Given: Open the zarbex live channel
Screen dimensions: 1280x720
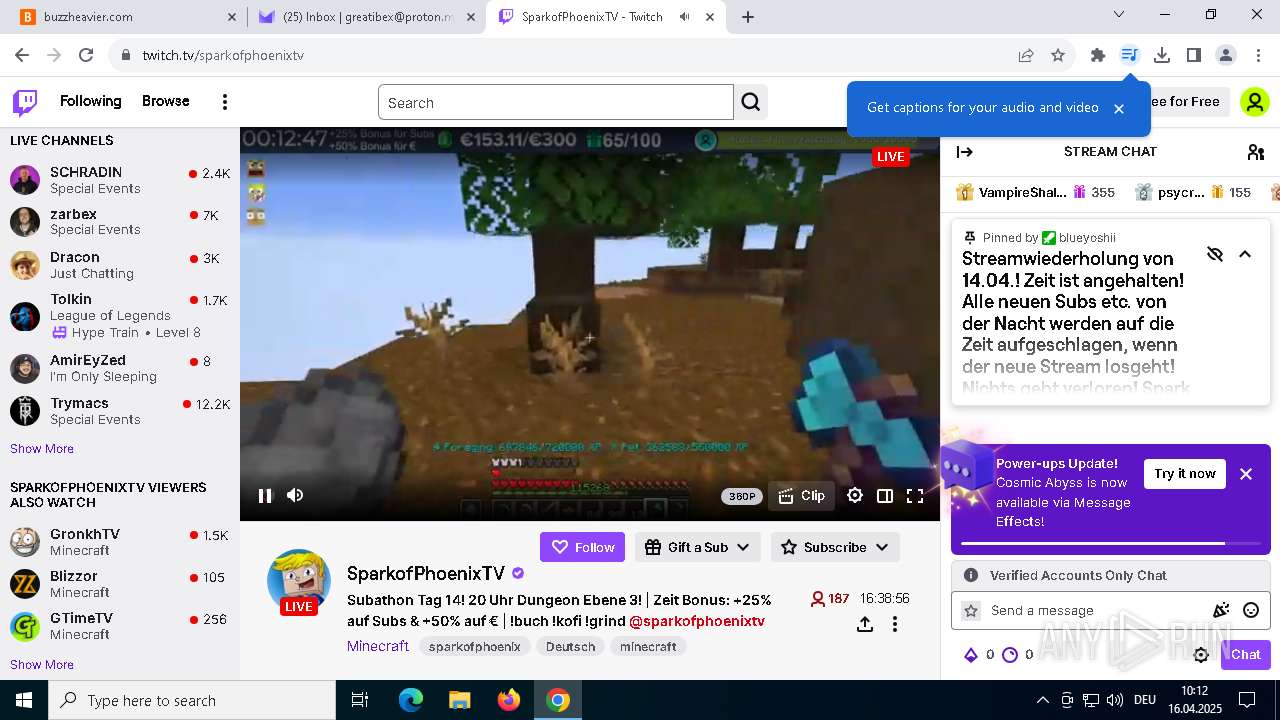Looking at the screenshot, I should 120,221.
